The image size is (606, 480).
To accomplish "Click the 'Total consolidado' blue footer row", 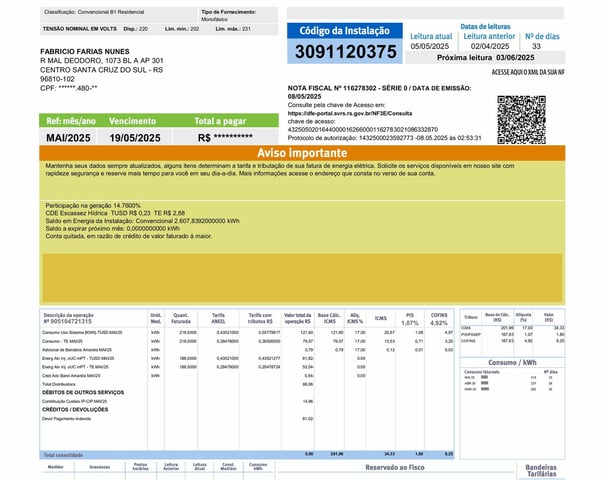I will pyautogui.click(x=247, y=454).
